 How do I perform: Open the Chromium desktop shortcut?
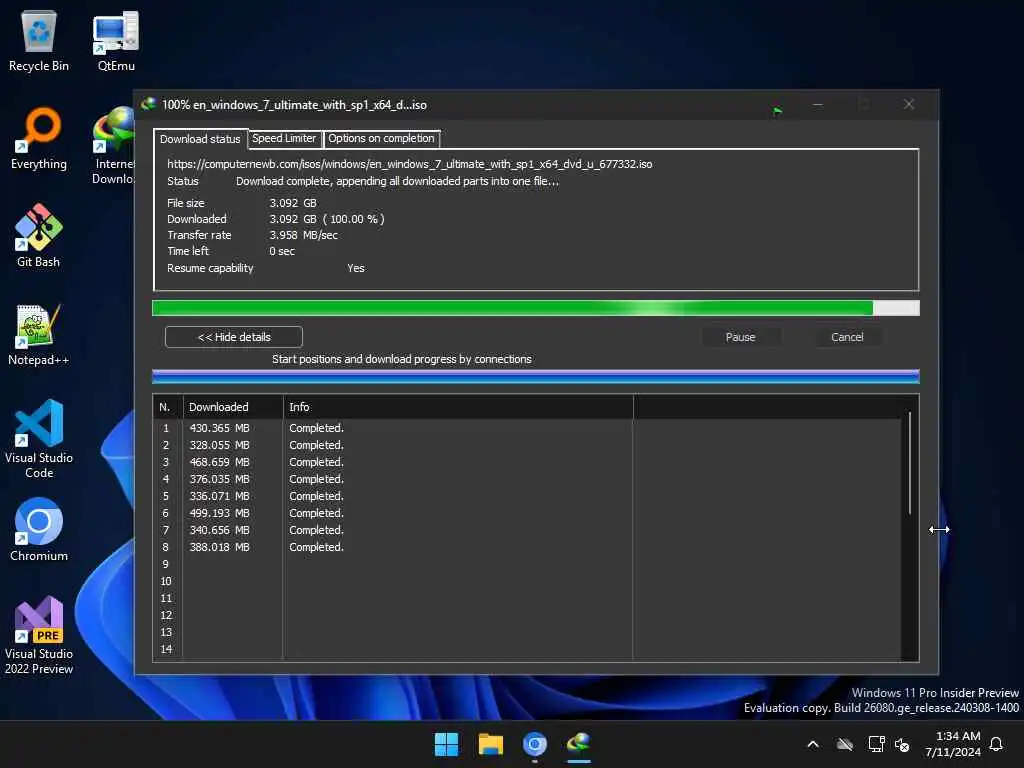tap(39, 530)
